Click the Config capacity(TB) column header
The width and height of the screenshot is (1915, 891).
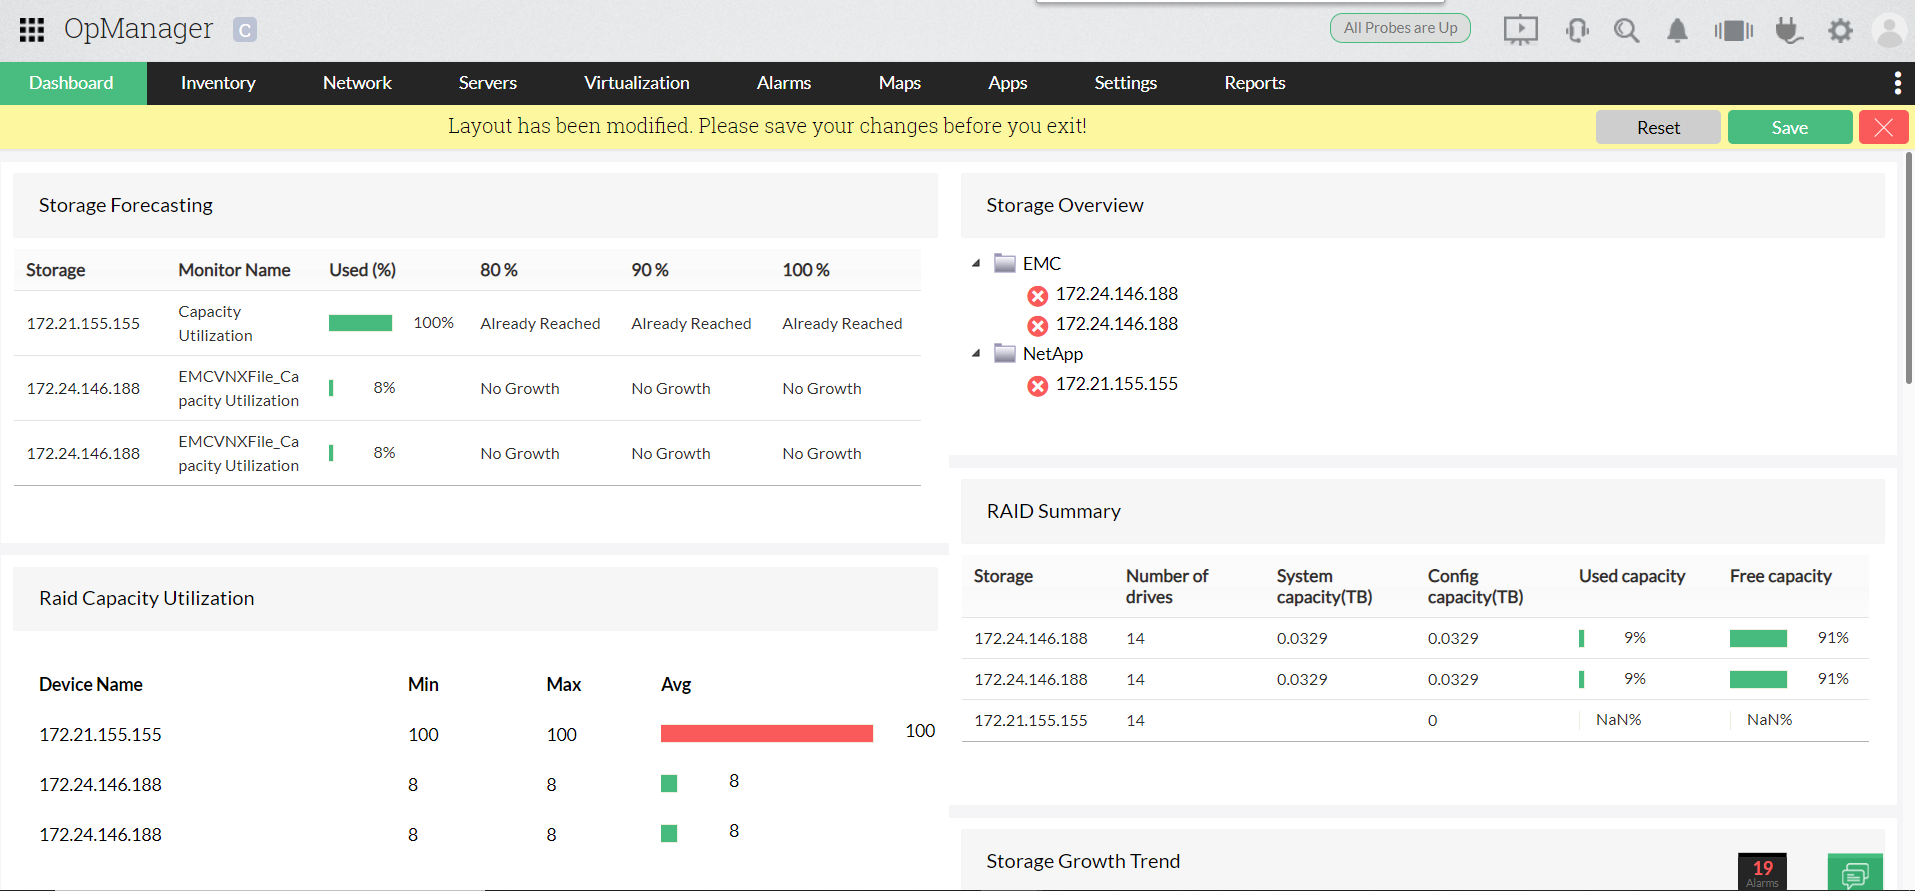(x=1475, y=586)
